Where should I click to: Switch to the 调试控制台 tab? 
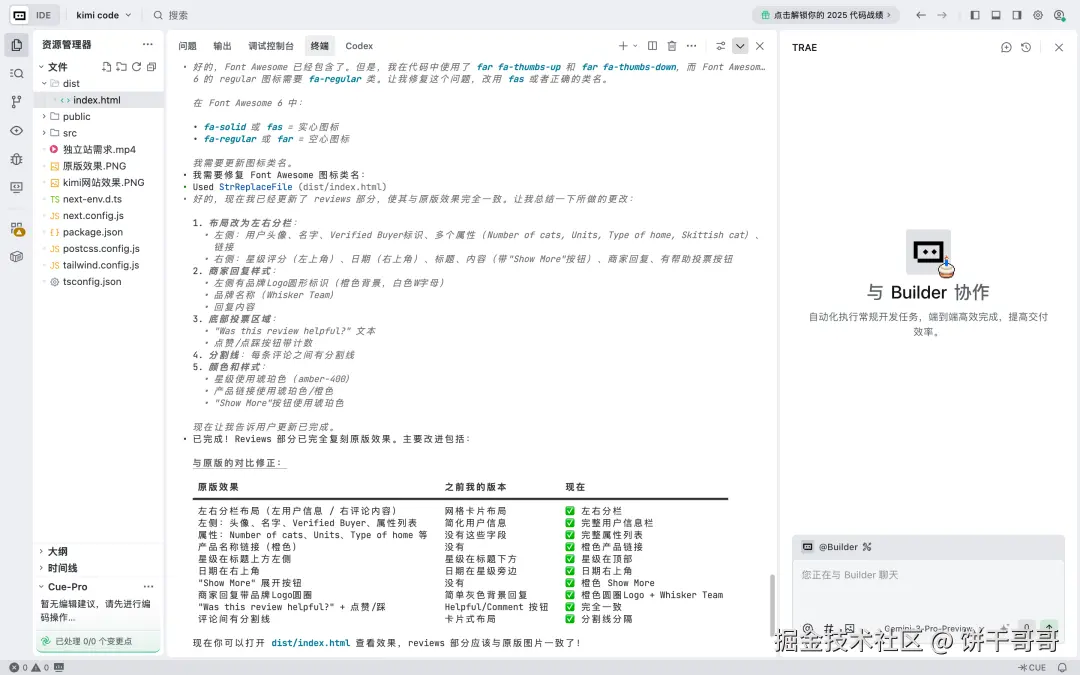point(271,46)
